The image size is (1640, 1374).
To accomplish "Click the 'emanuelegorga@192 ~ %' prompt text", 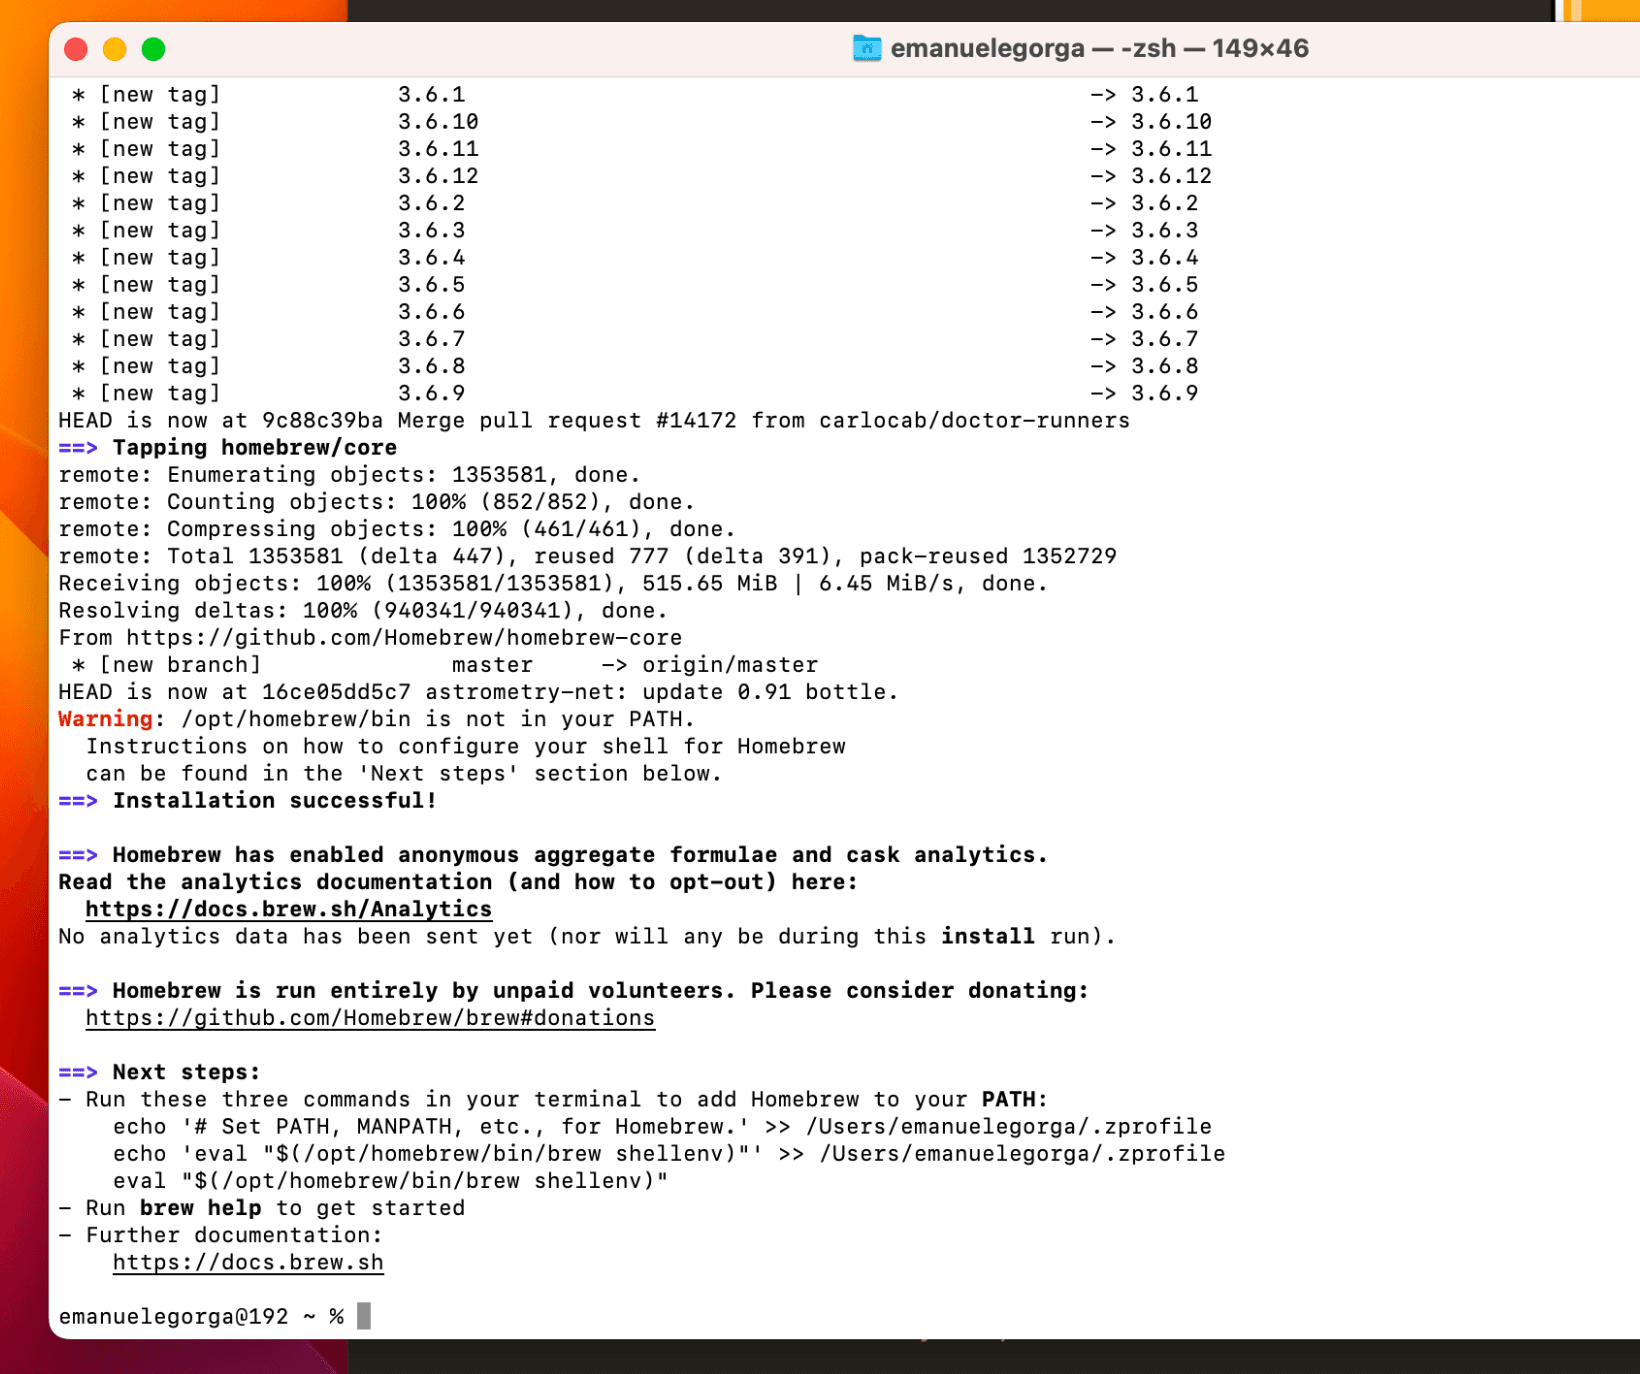I will pos(201,1317).
